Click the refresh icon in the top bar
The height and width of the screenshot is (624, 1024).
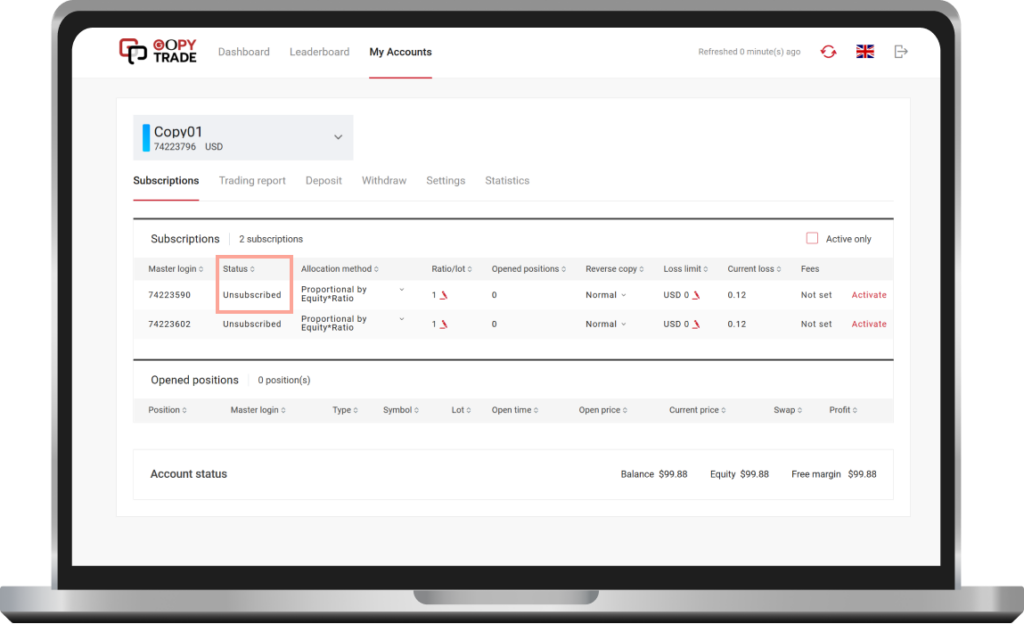click(x=828, y=51)
